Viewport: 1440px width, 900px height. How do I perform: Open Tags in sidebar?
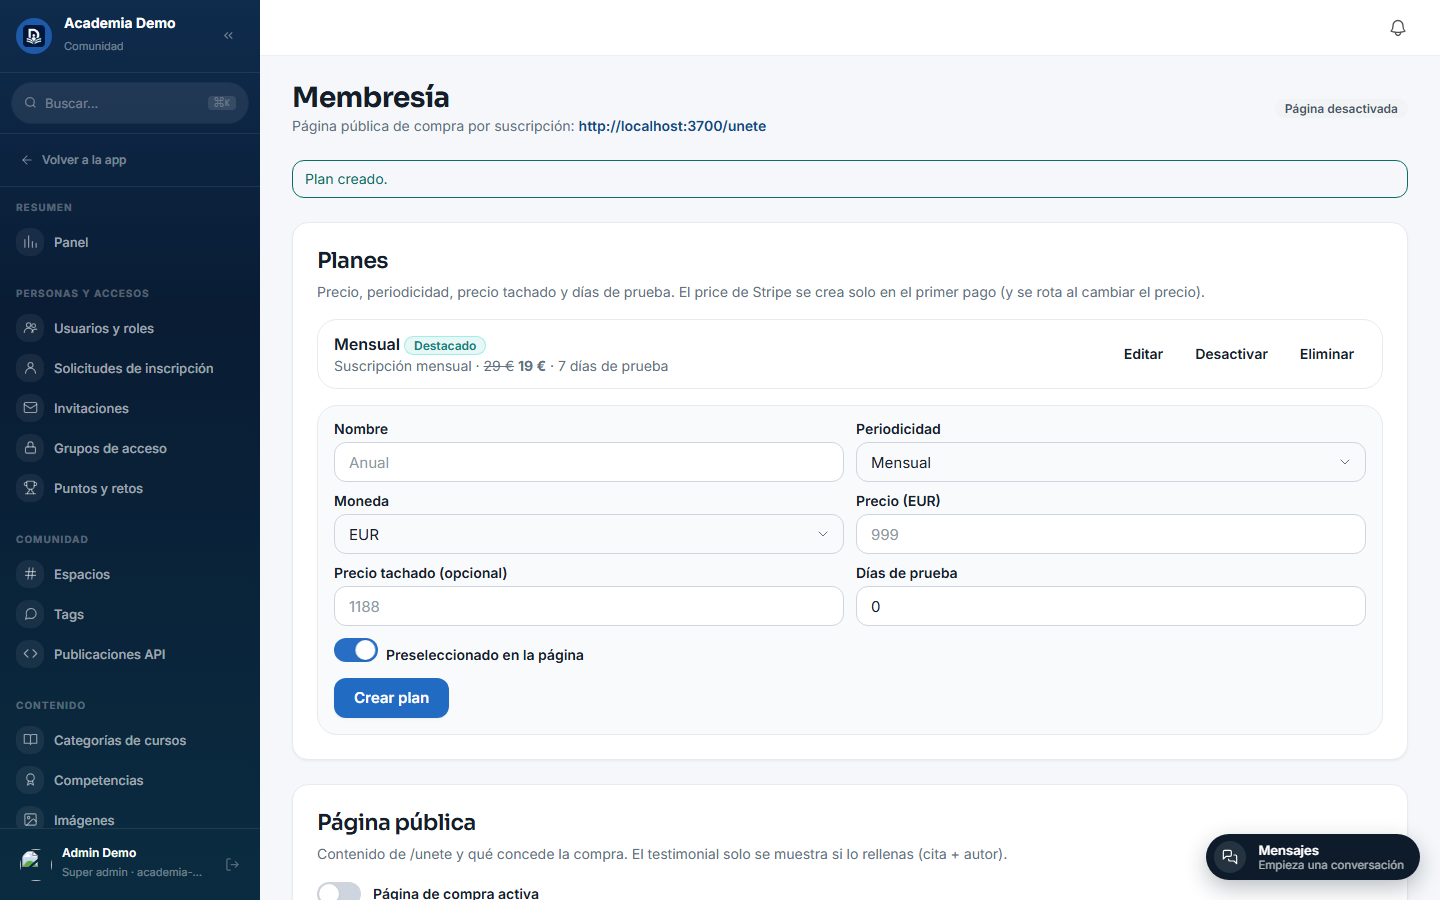(x=130, y=614)
